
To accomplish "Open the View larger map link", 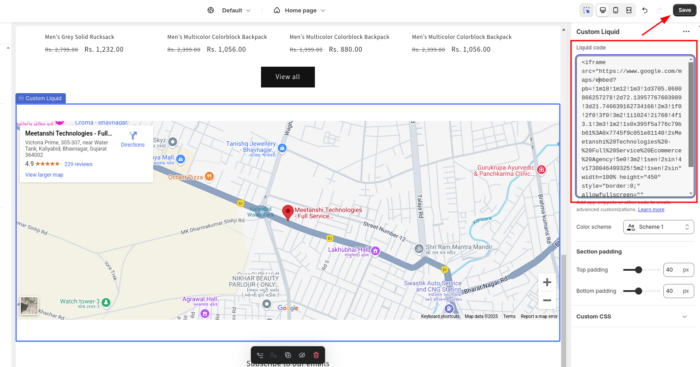I will click(x=44, y=175).
